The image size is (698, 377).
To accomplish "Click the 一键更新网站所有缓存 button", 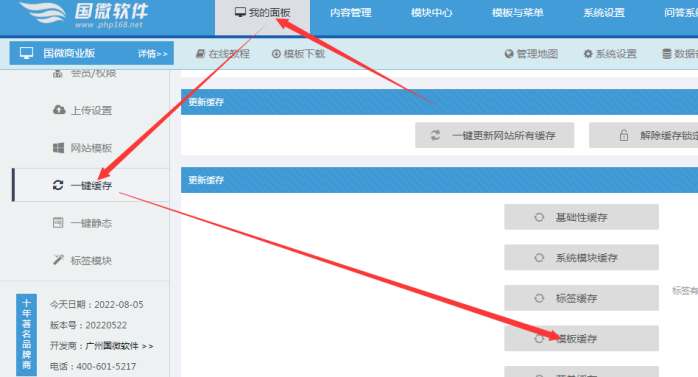I will 495,135.
